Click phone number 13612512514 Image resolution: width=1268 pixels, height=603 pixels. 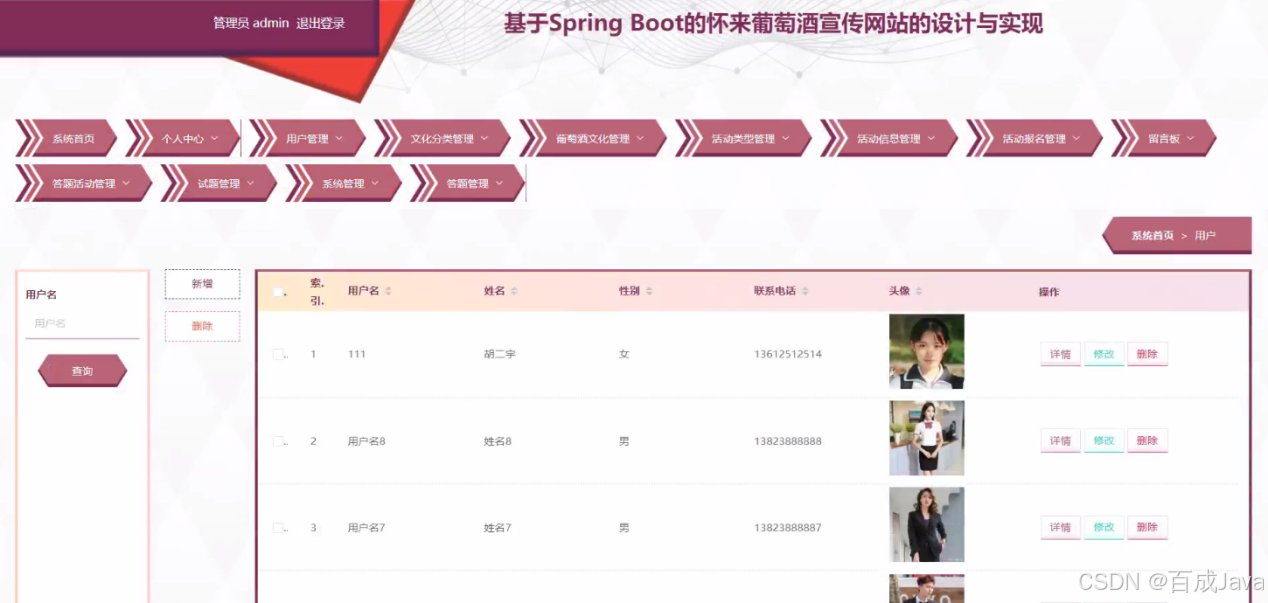point(788,354)
